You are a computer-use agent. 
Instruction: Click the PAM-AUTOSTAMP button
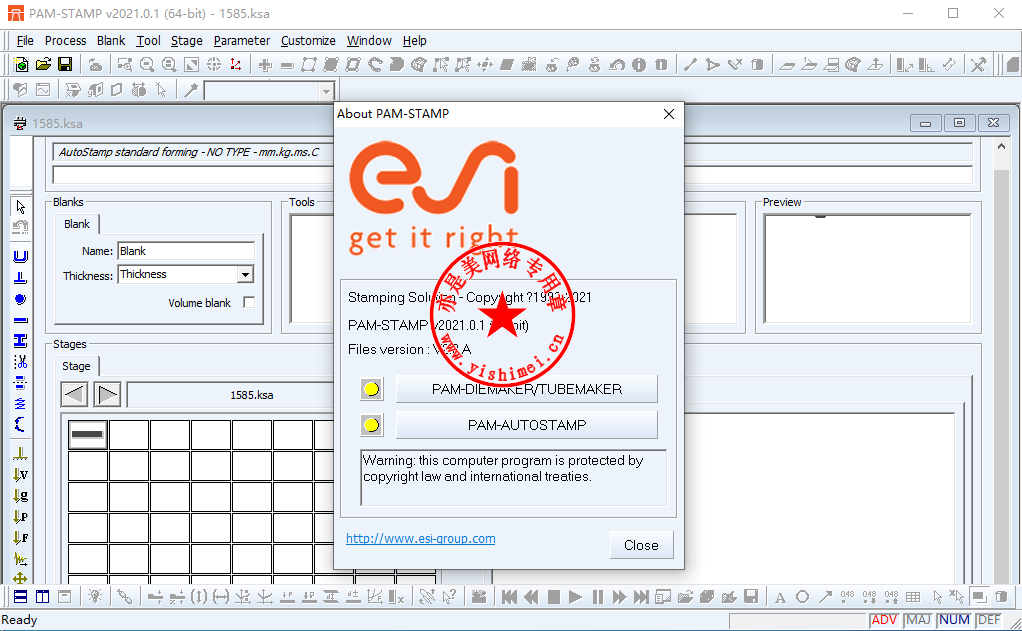click(527, 425)
